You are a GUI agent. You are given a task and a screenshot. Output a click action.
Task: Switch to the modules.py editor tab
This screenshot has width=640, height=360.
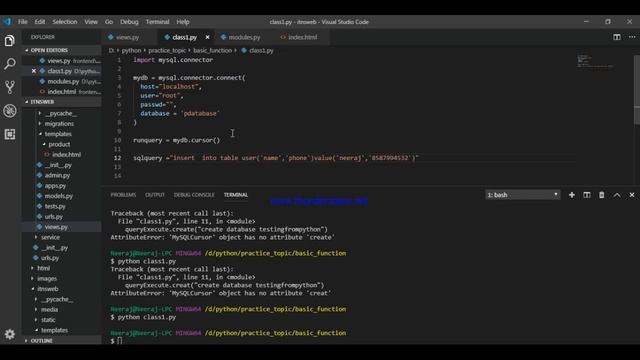244,37
